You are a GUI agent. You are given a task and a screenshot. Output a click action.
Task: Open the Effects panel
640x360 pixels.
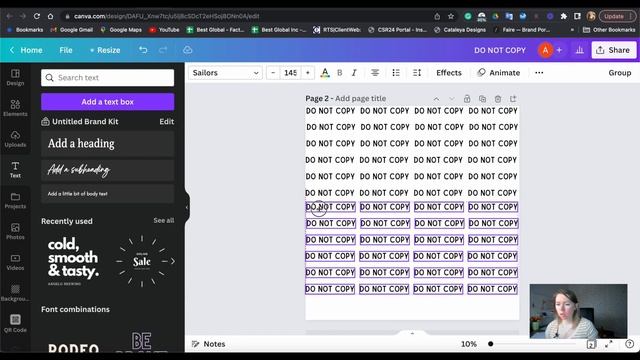pyautogui.click(x=449, y=73)
